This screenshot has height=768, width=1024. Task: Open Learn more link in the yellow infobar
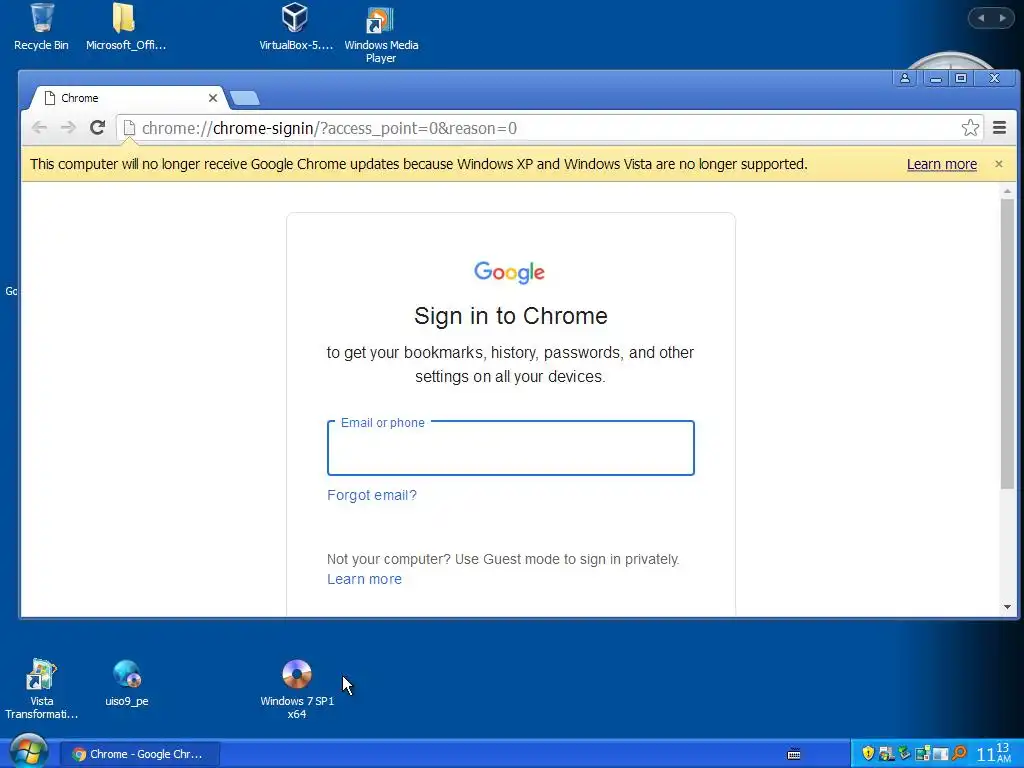pos(942,165)
